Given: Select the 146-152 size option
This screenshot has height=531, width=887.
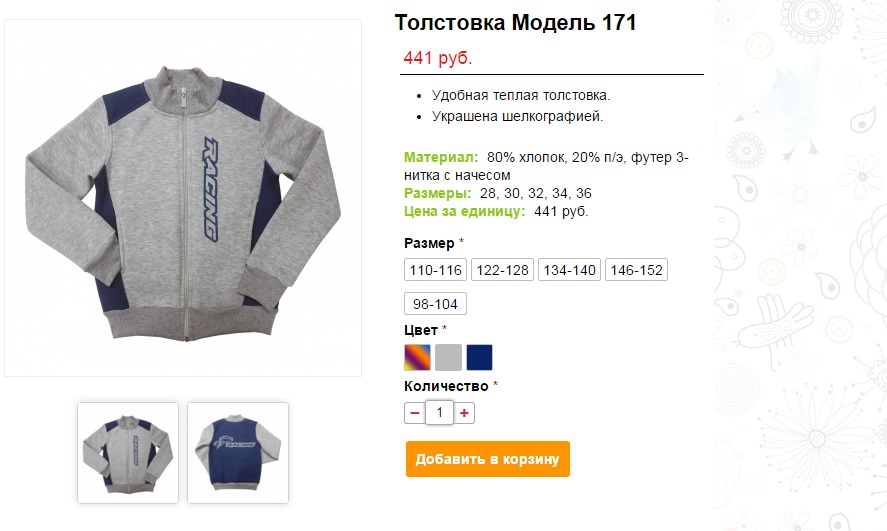Looking at the screenshot, I should coord(636,270).
